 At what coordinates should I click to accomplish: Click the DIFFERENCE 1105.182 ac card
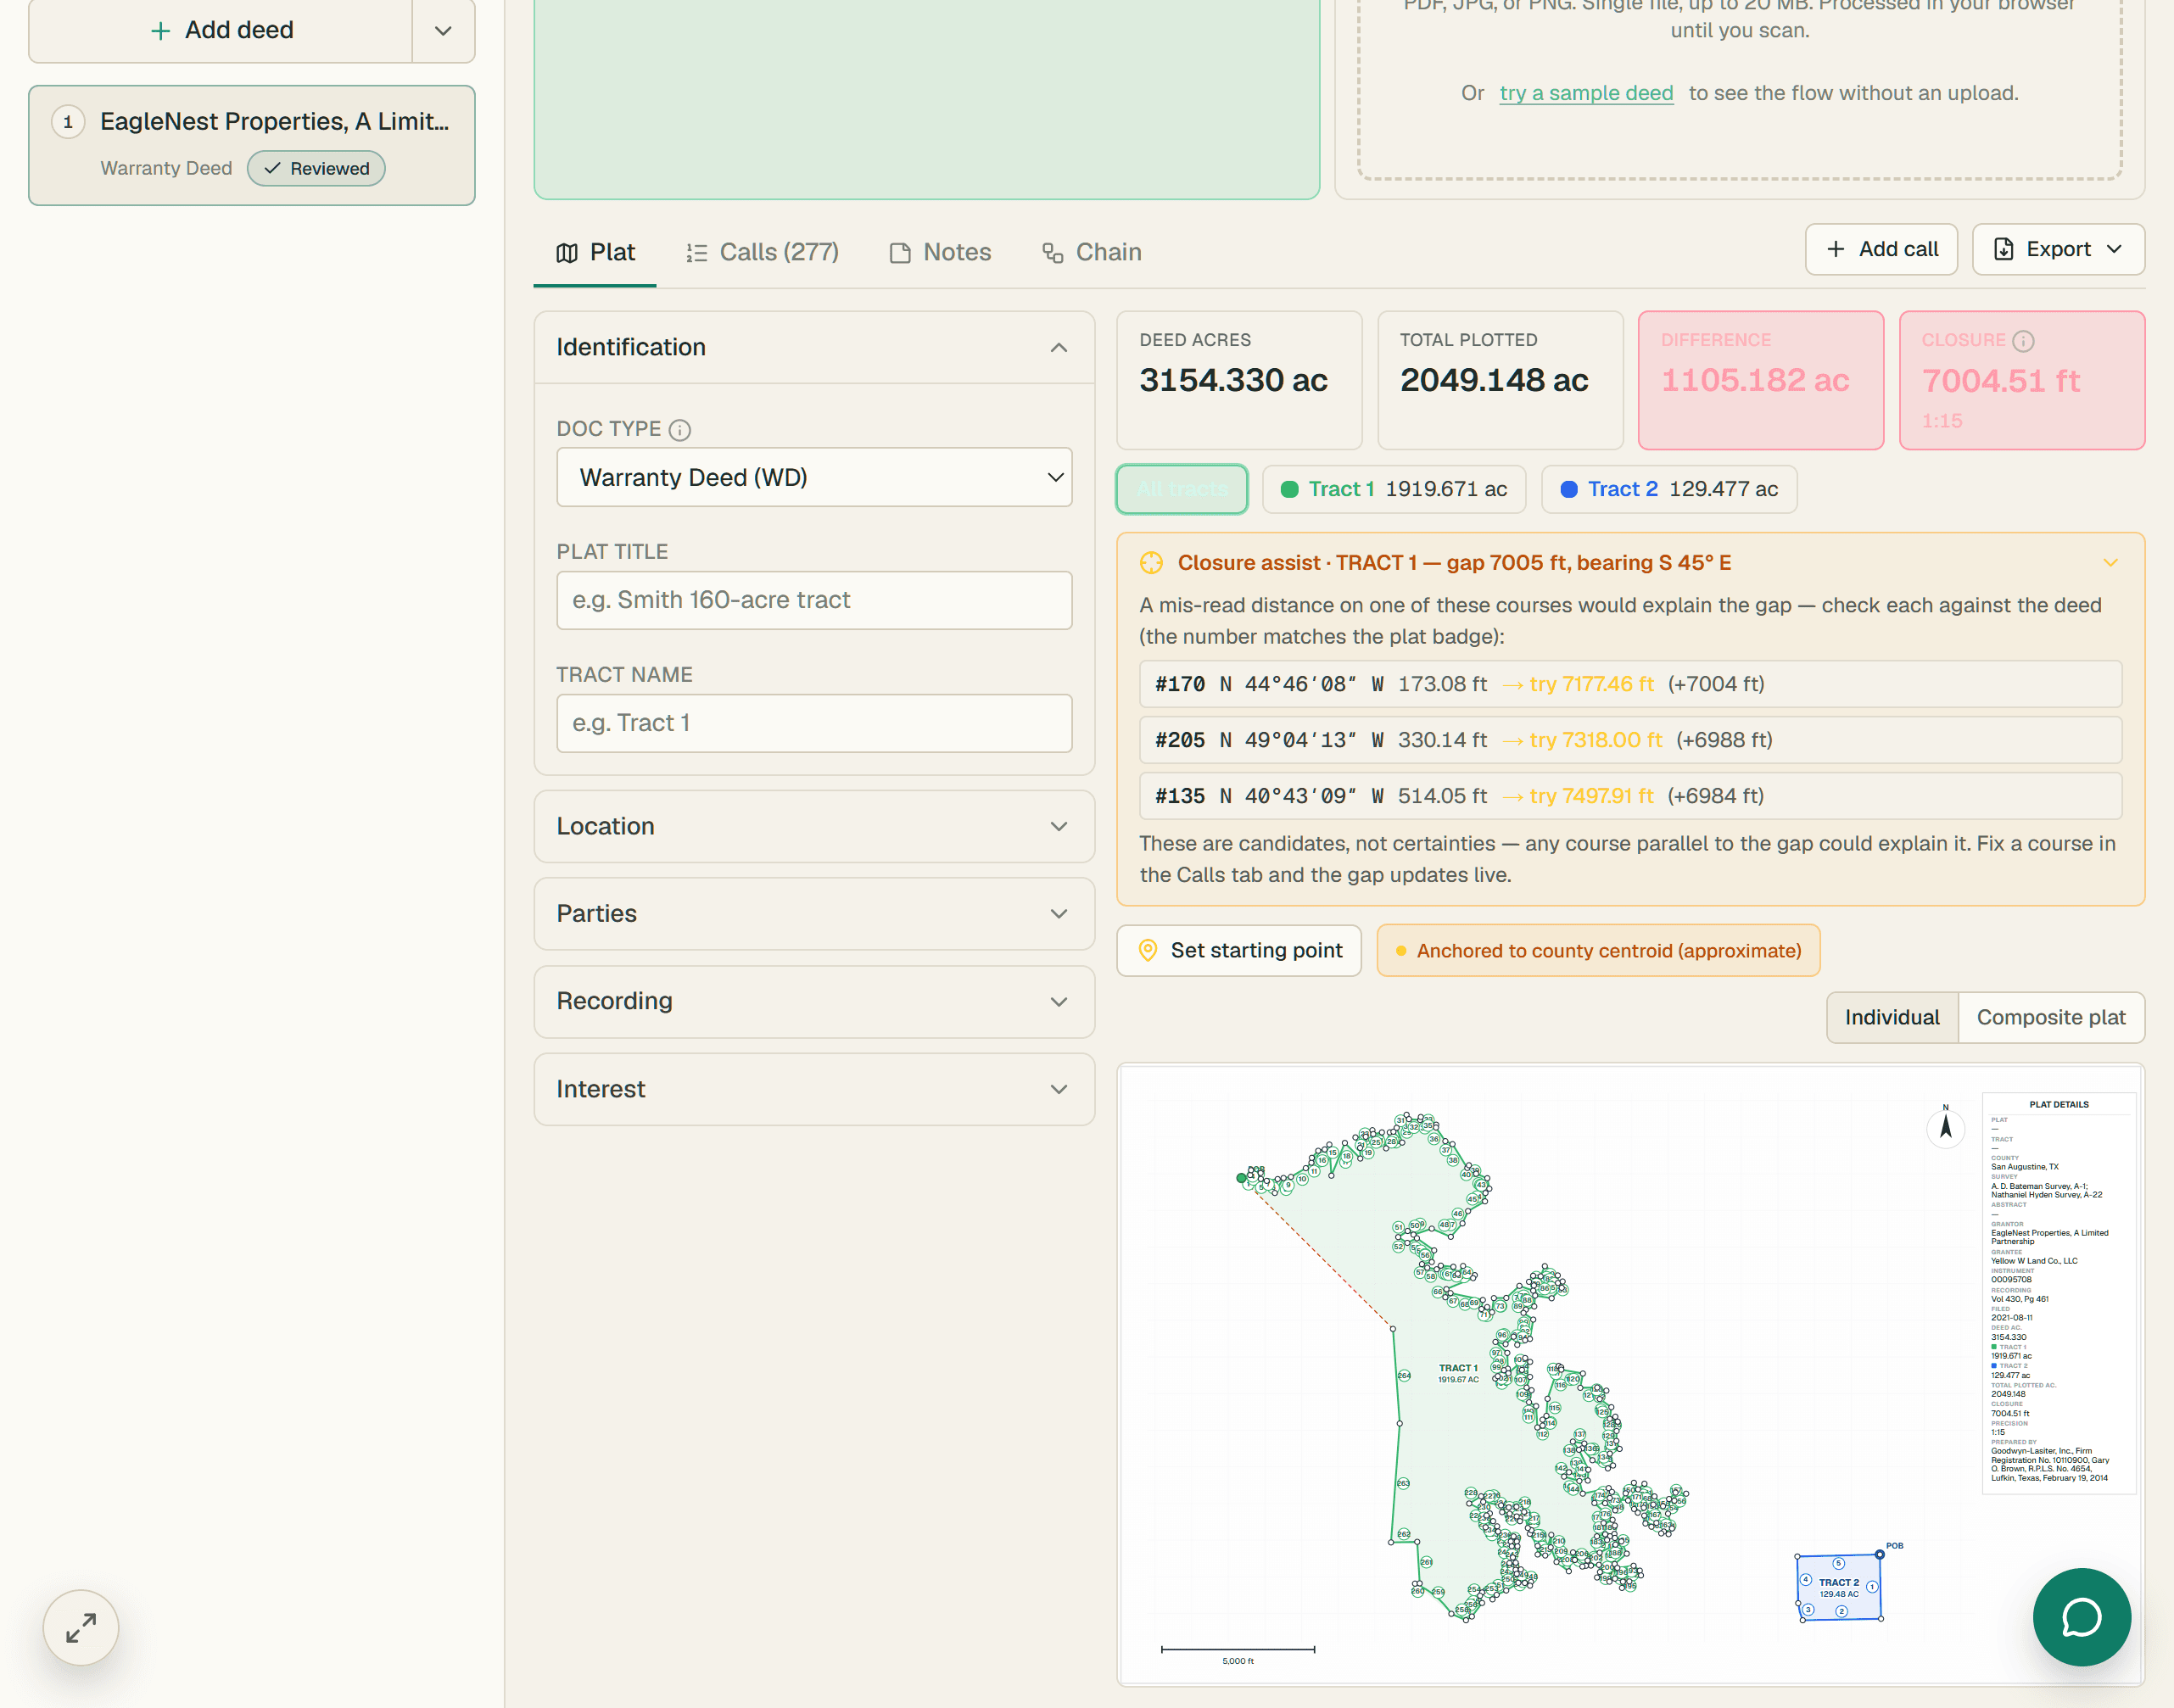[1761, 380]
